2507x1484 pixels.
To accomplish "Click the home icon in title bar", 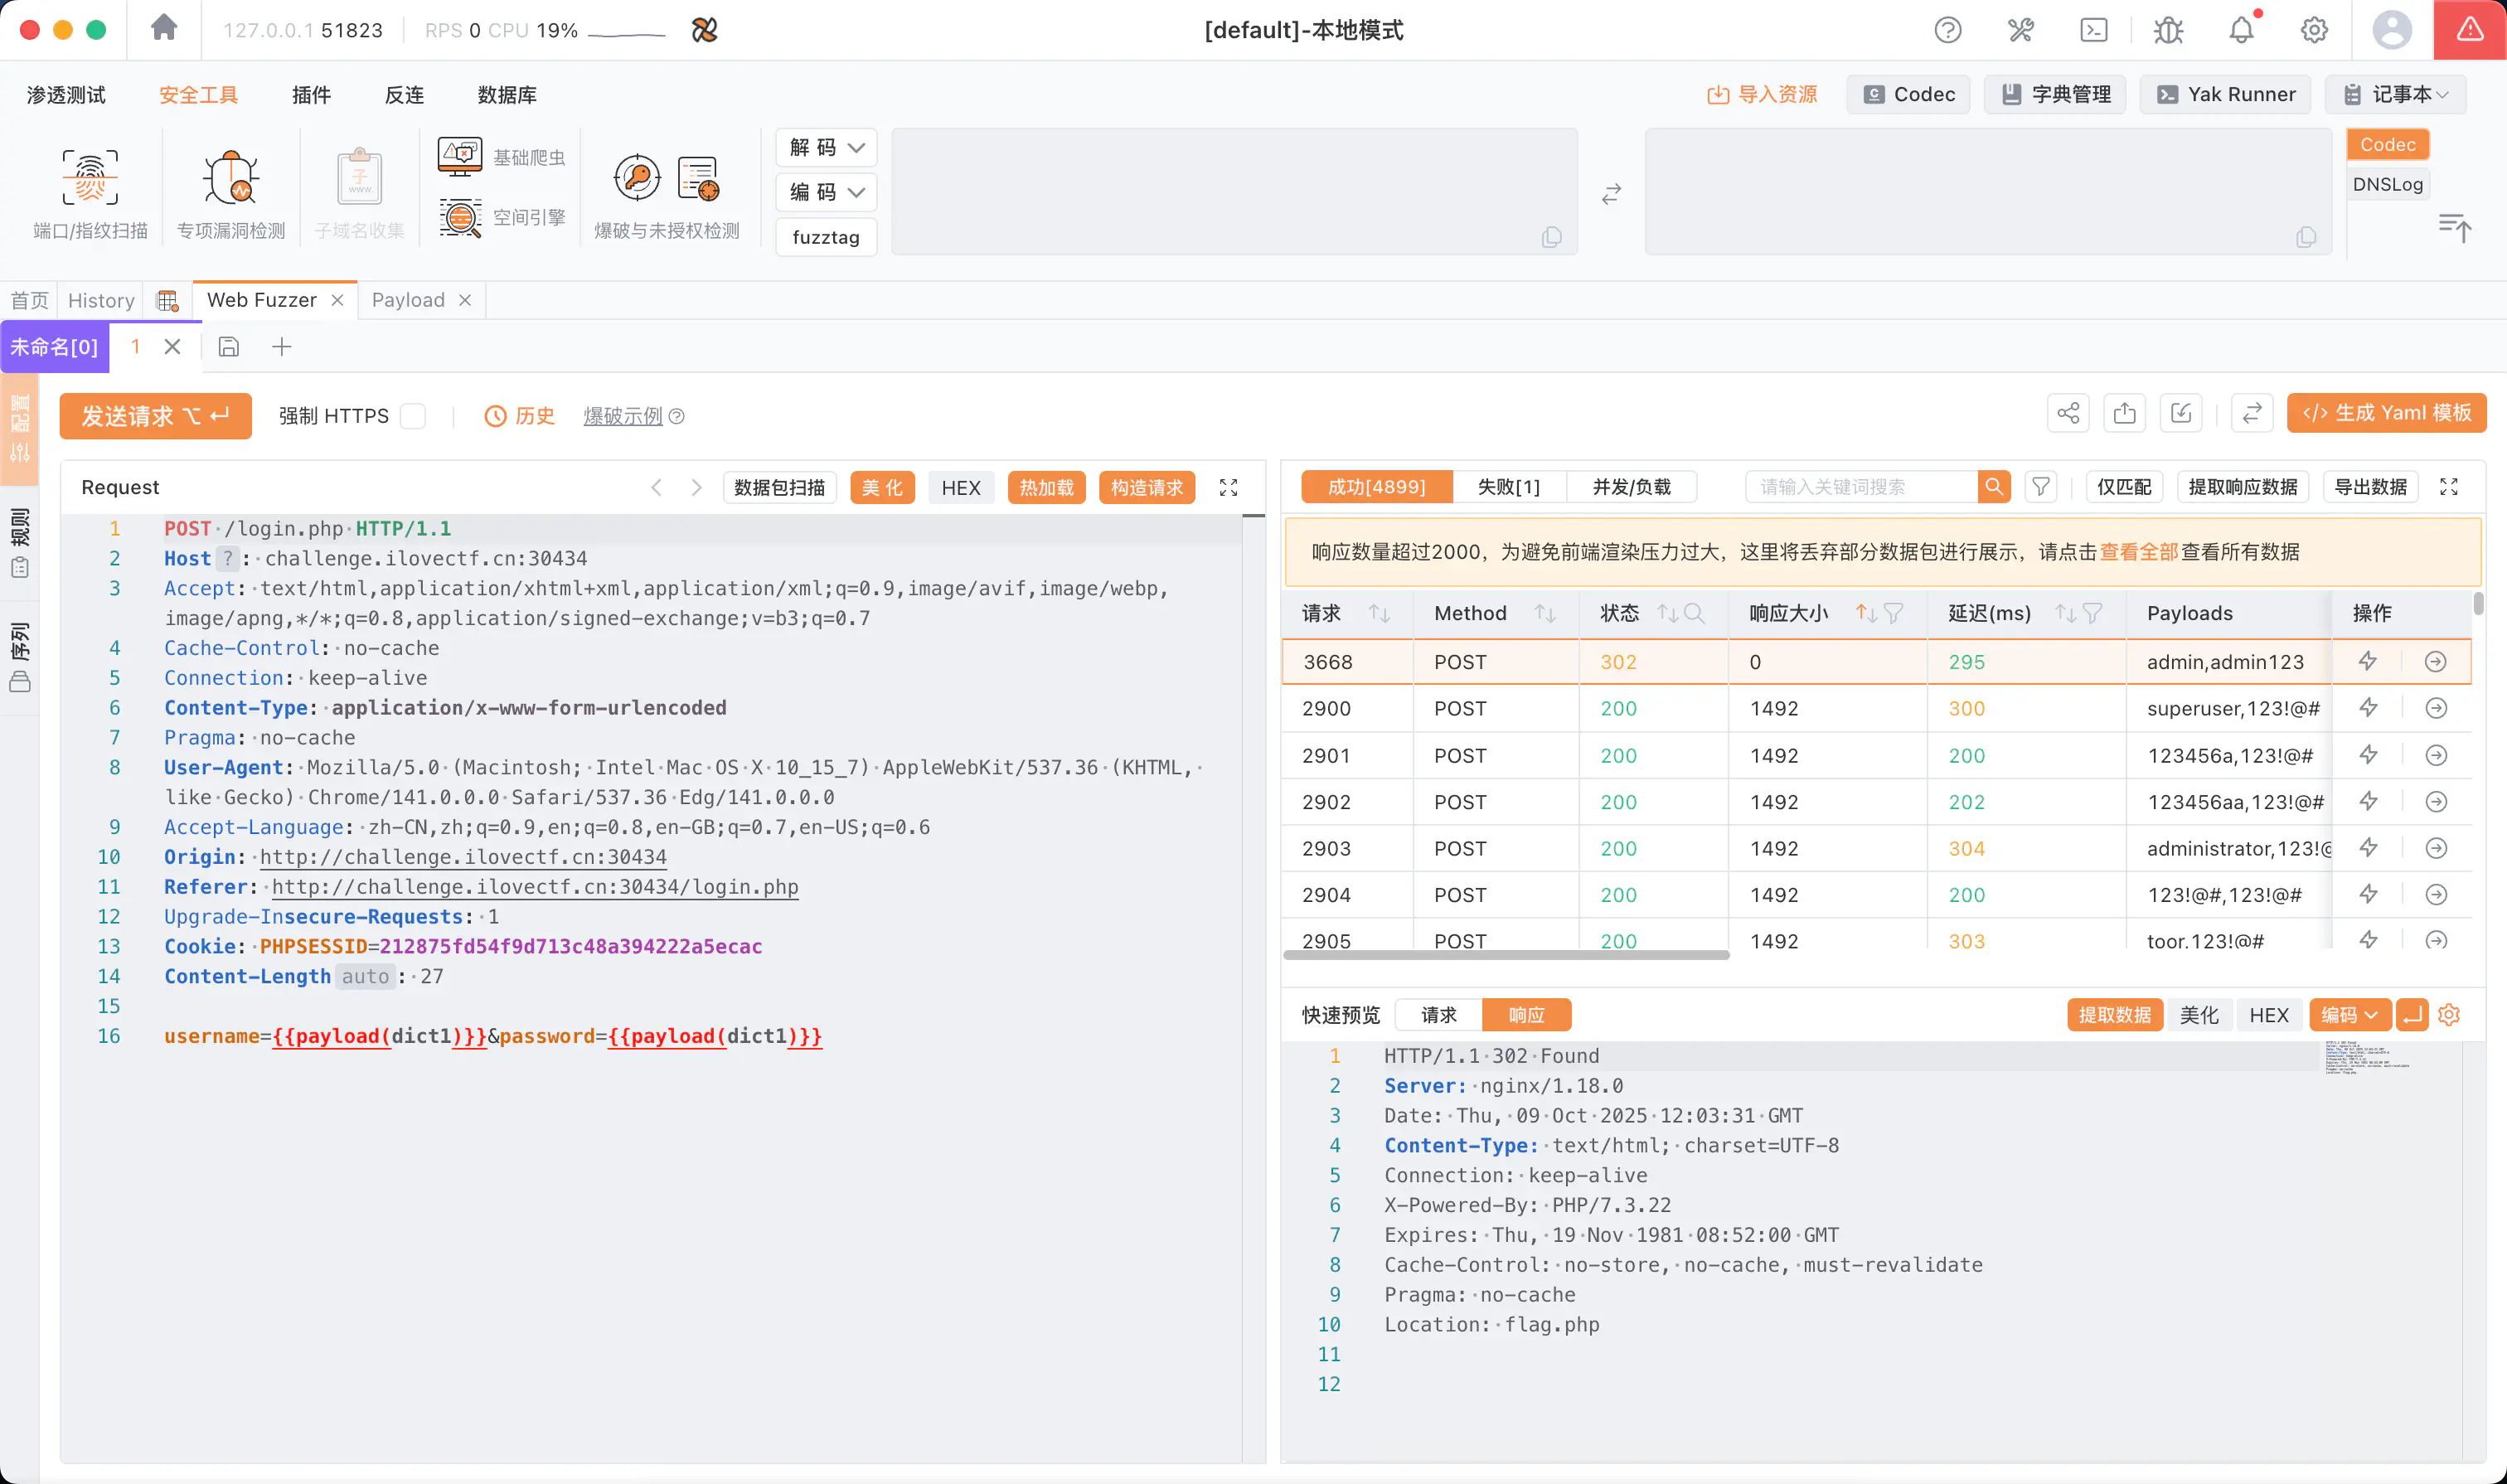I will click(x=164, y=29).
